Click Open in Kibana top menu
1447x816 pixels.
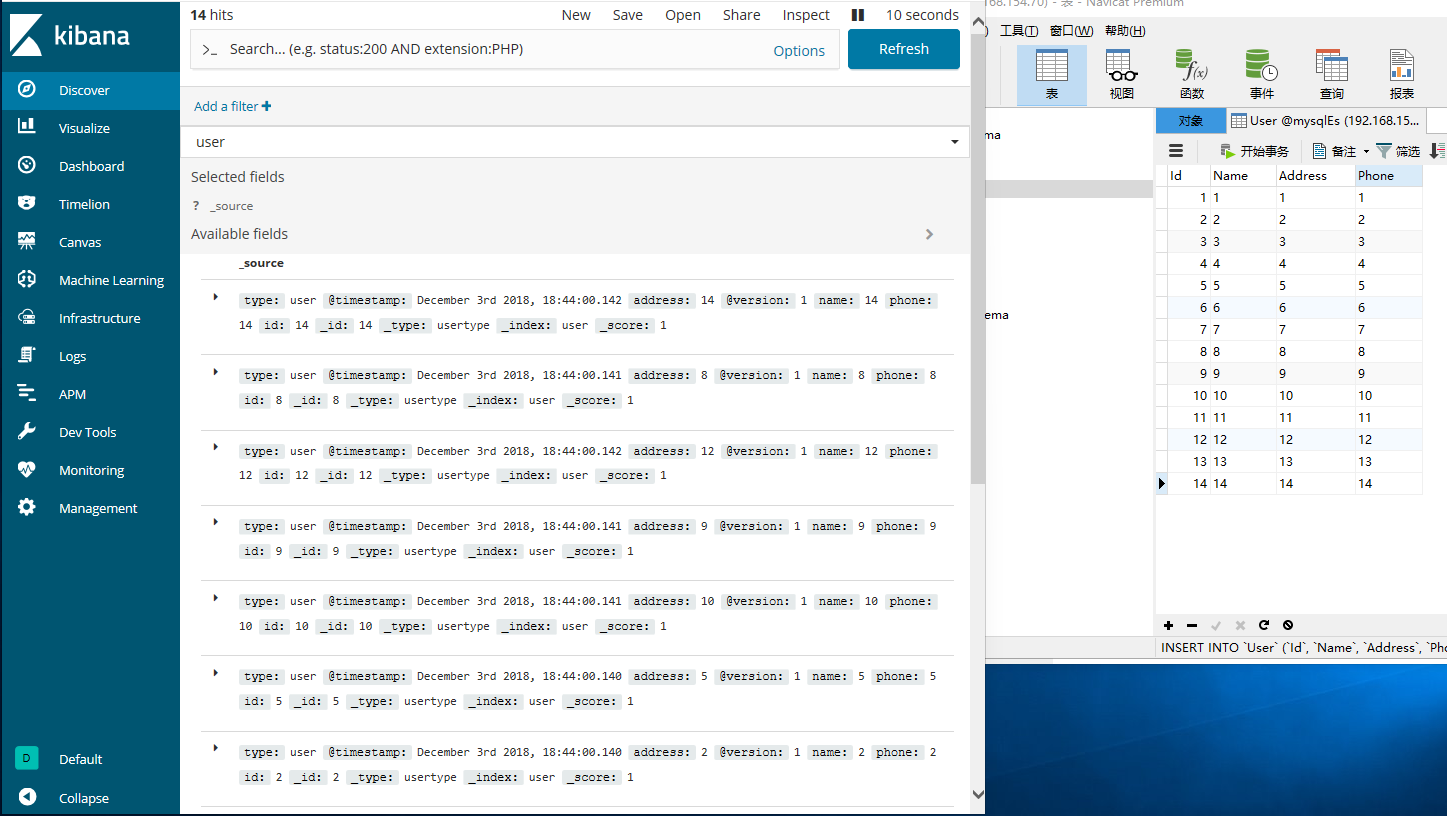(683, 15)
